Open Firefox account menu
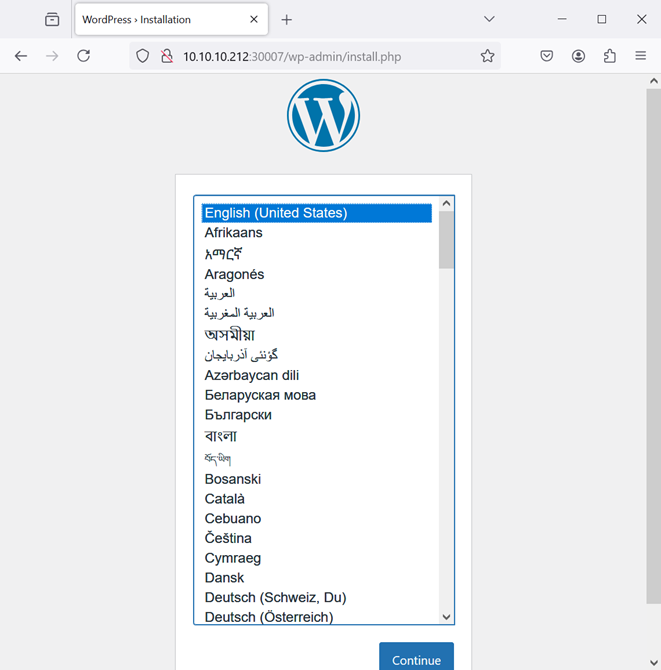The width and height of the screenshot is (661, 670). click(x=578, y=56)
